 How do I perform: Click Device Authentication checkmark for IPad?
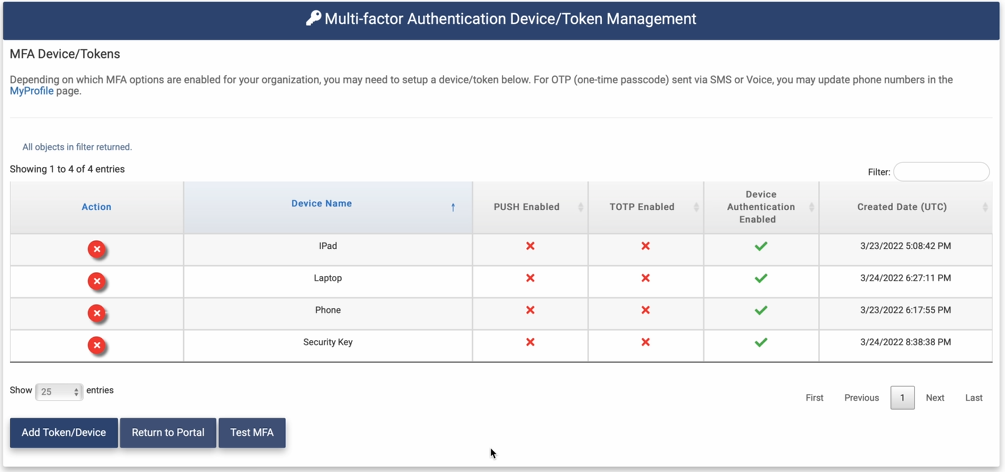tap(761, 246)
